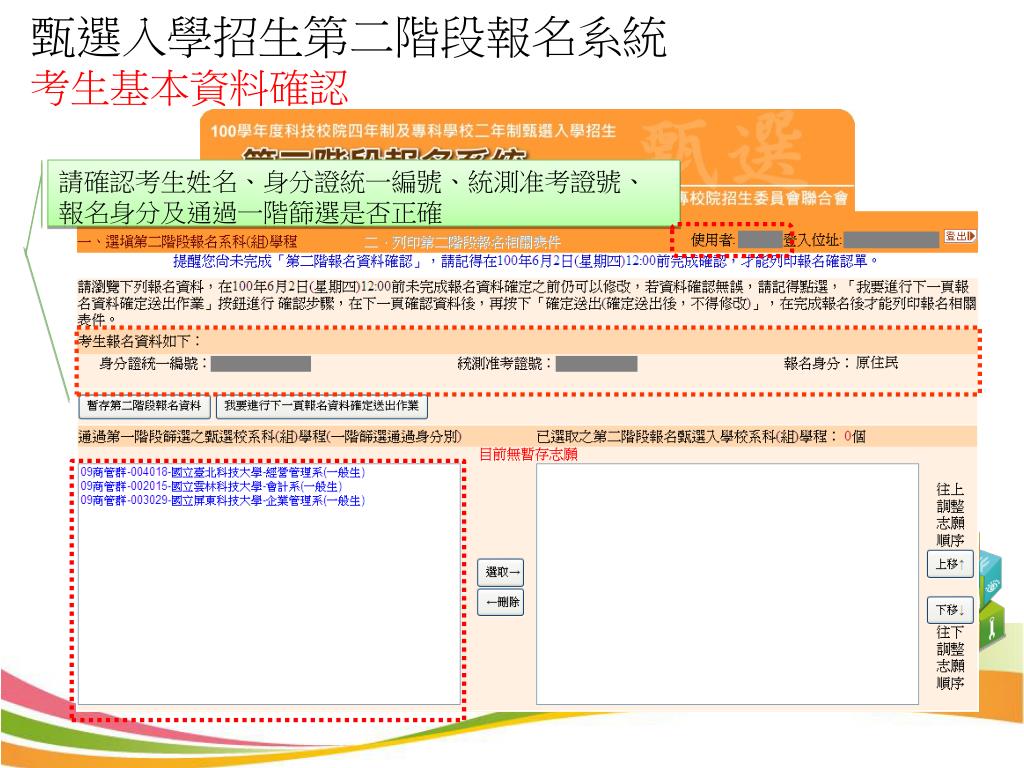Click the 上移↑ button
The height and width of the screenshot is (768, 1024).
coord(950,564)
